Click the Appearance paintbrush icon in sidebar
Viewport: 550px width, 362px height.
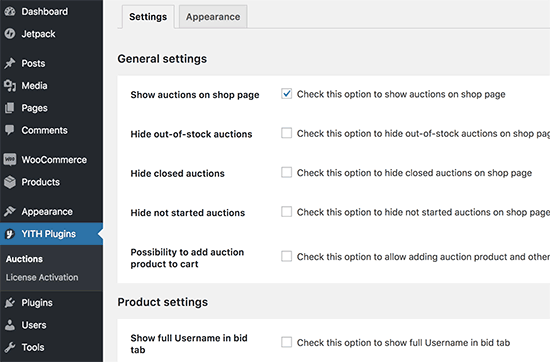pyautogui.click(x=10, y=212)
